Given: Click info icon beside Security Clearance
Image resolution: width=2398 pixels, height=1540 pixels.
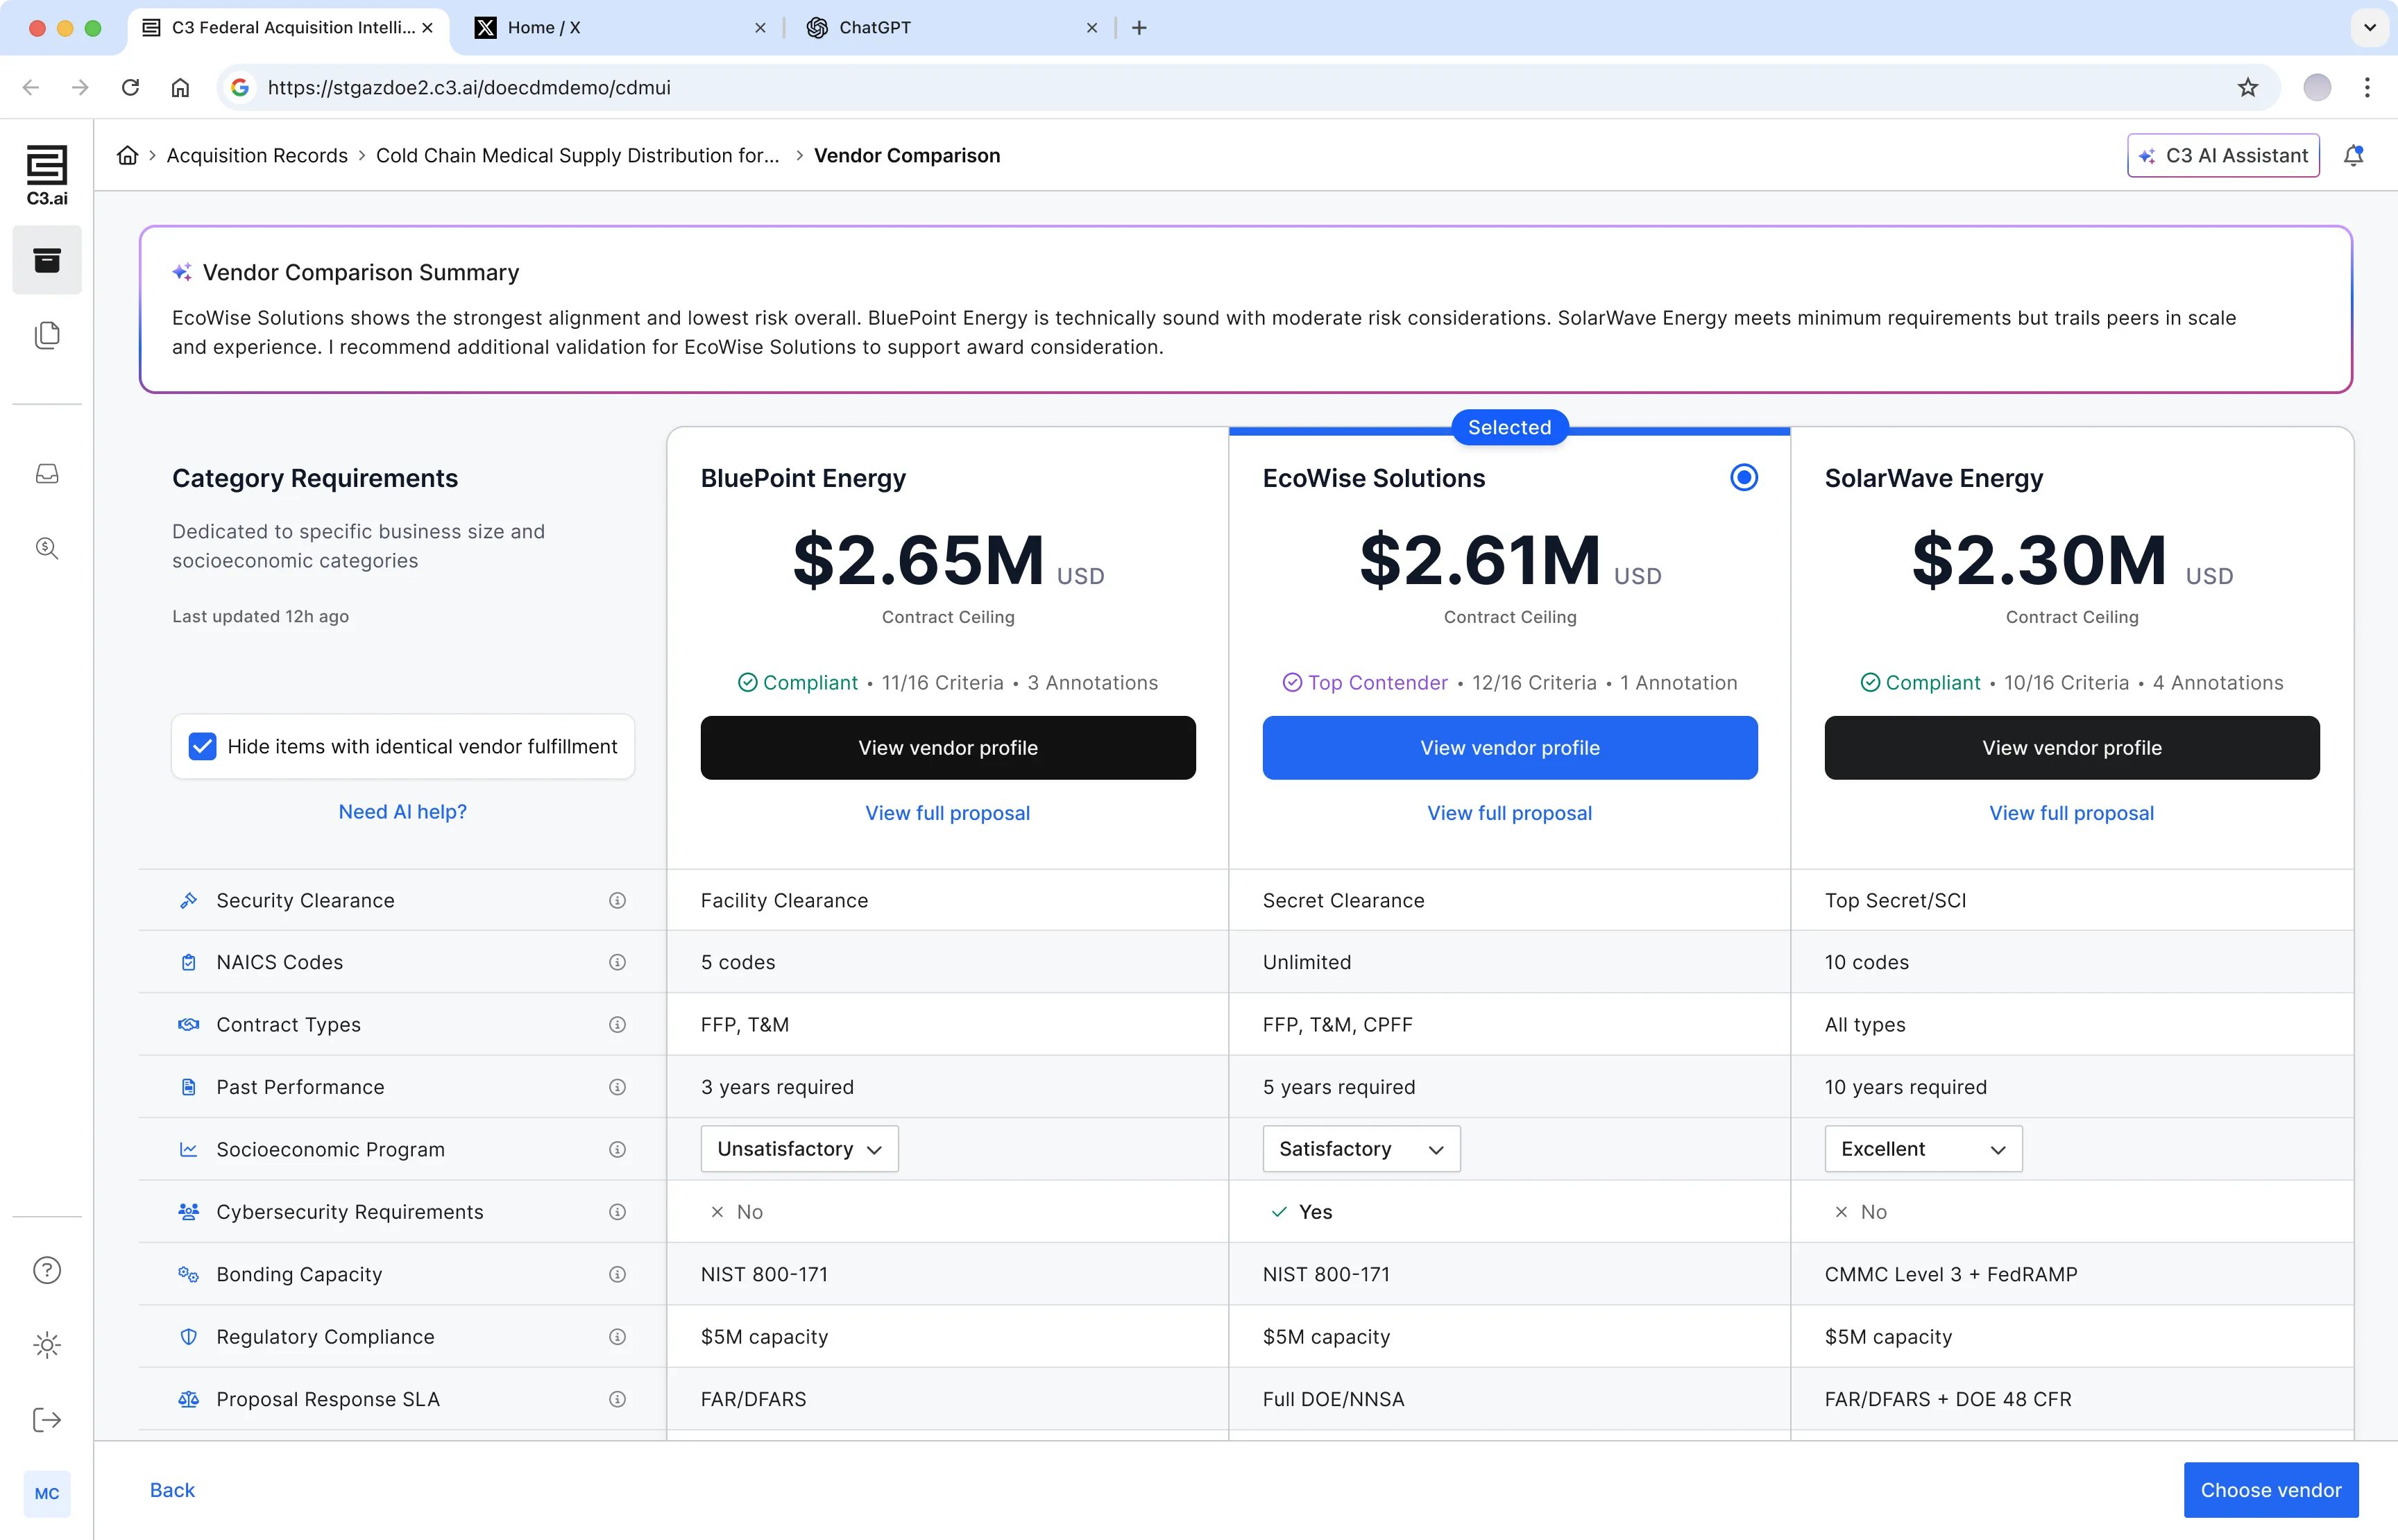Looking at the screenshot, I should (x=617, y=901).
